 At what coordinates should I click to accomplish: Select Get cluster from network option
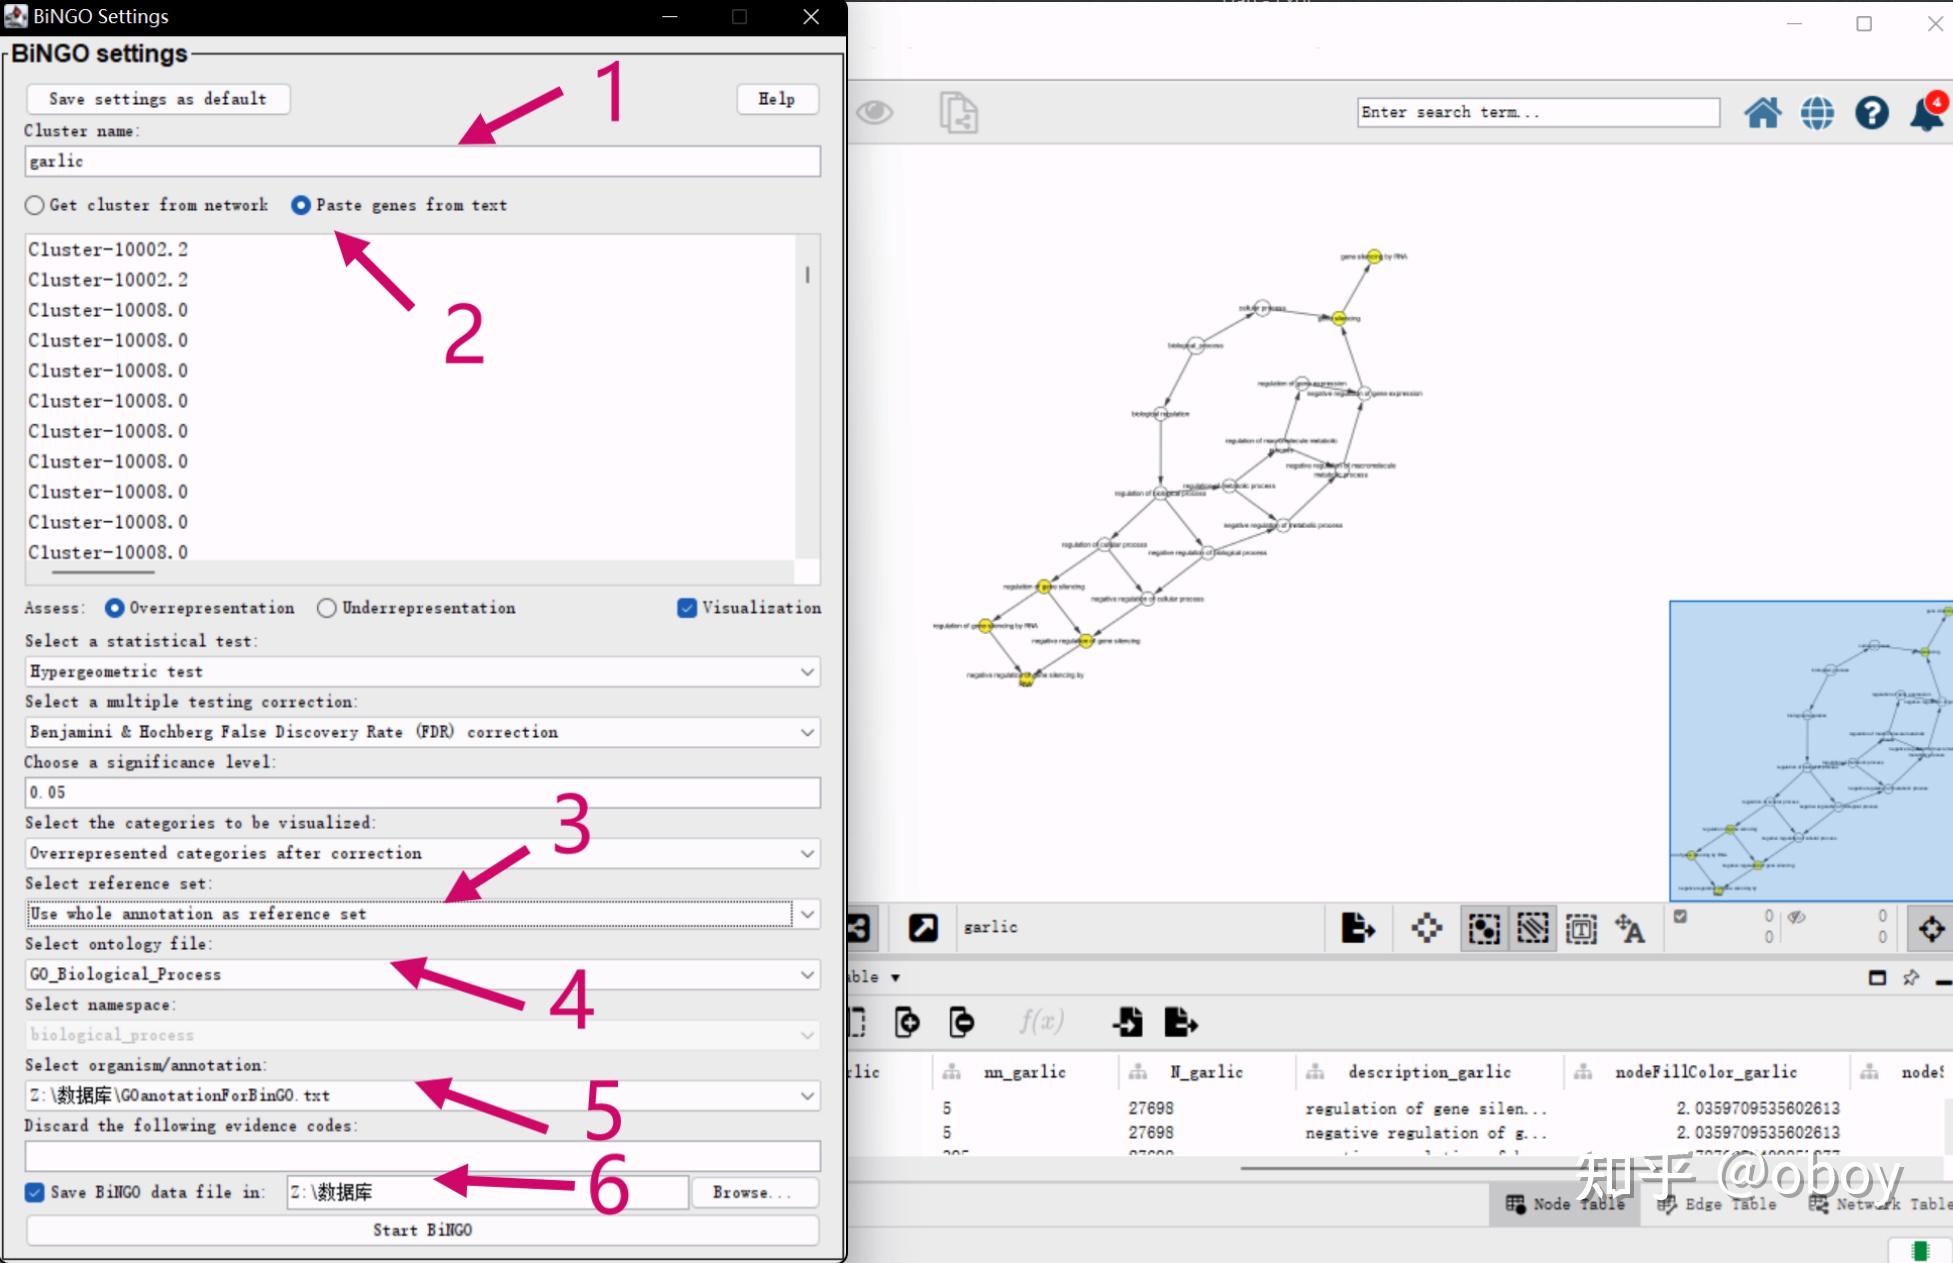point(36,205)
